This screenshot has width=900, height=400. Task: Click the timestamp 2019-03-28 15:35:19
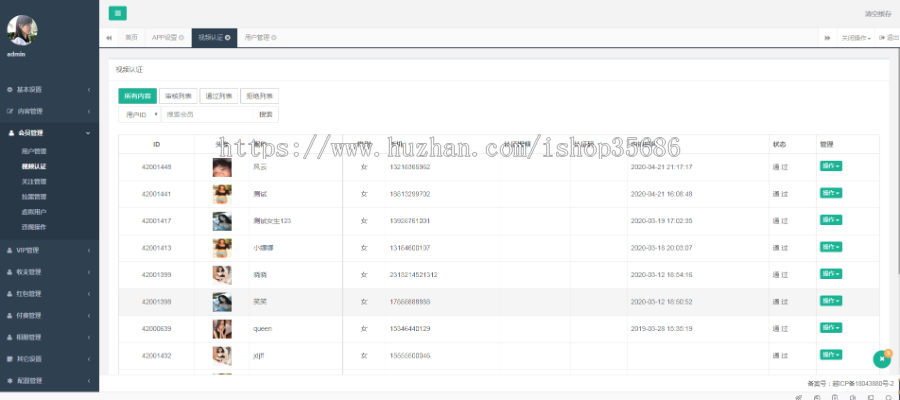(x=661, y=329)
